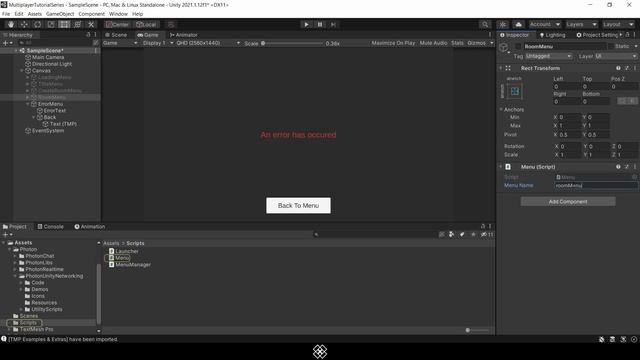Toggle Mute Audio in Game view
This screenshot has height=360, width=640.
[433, 43]
